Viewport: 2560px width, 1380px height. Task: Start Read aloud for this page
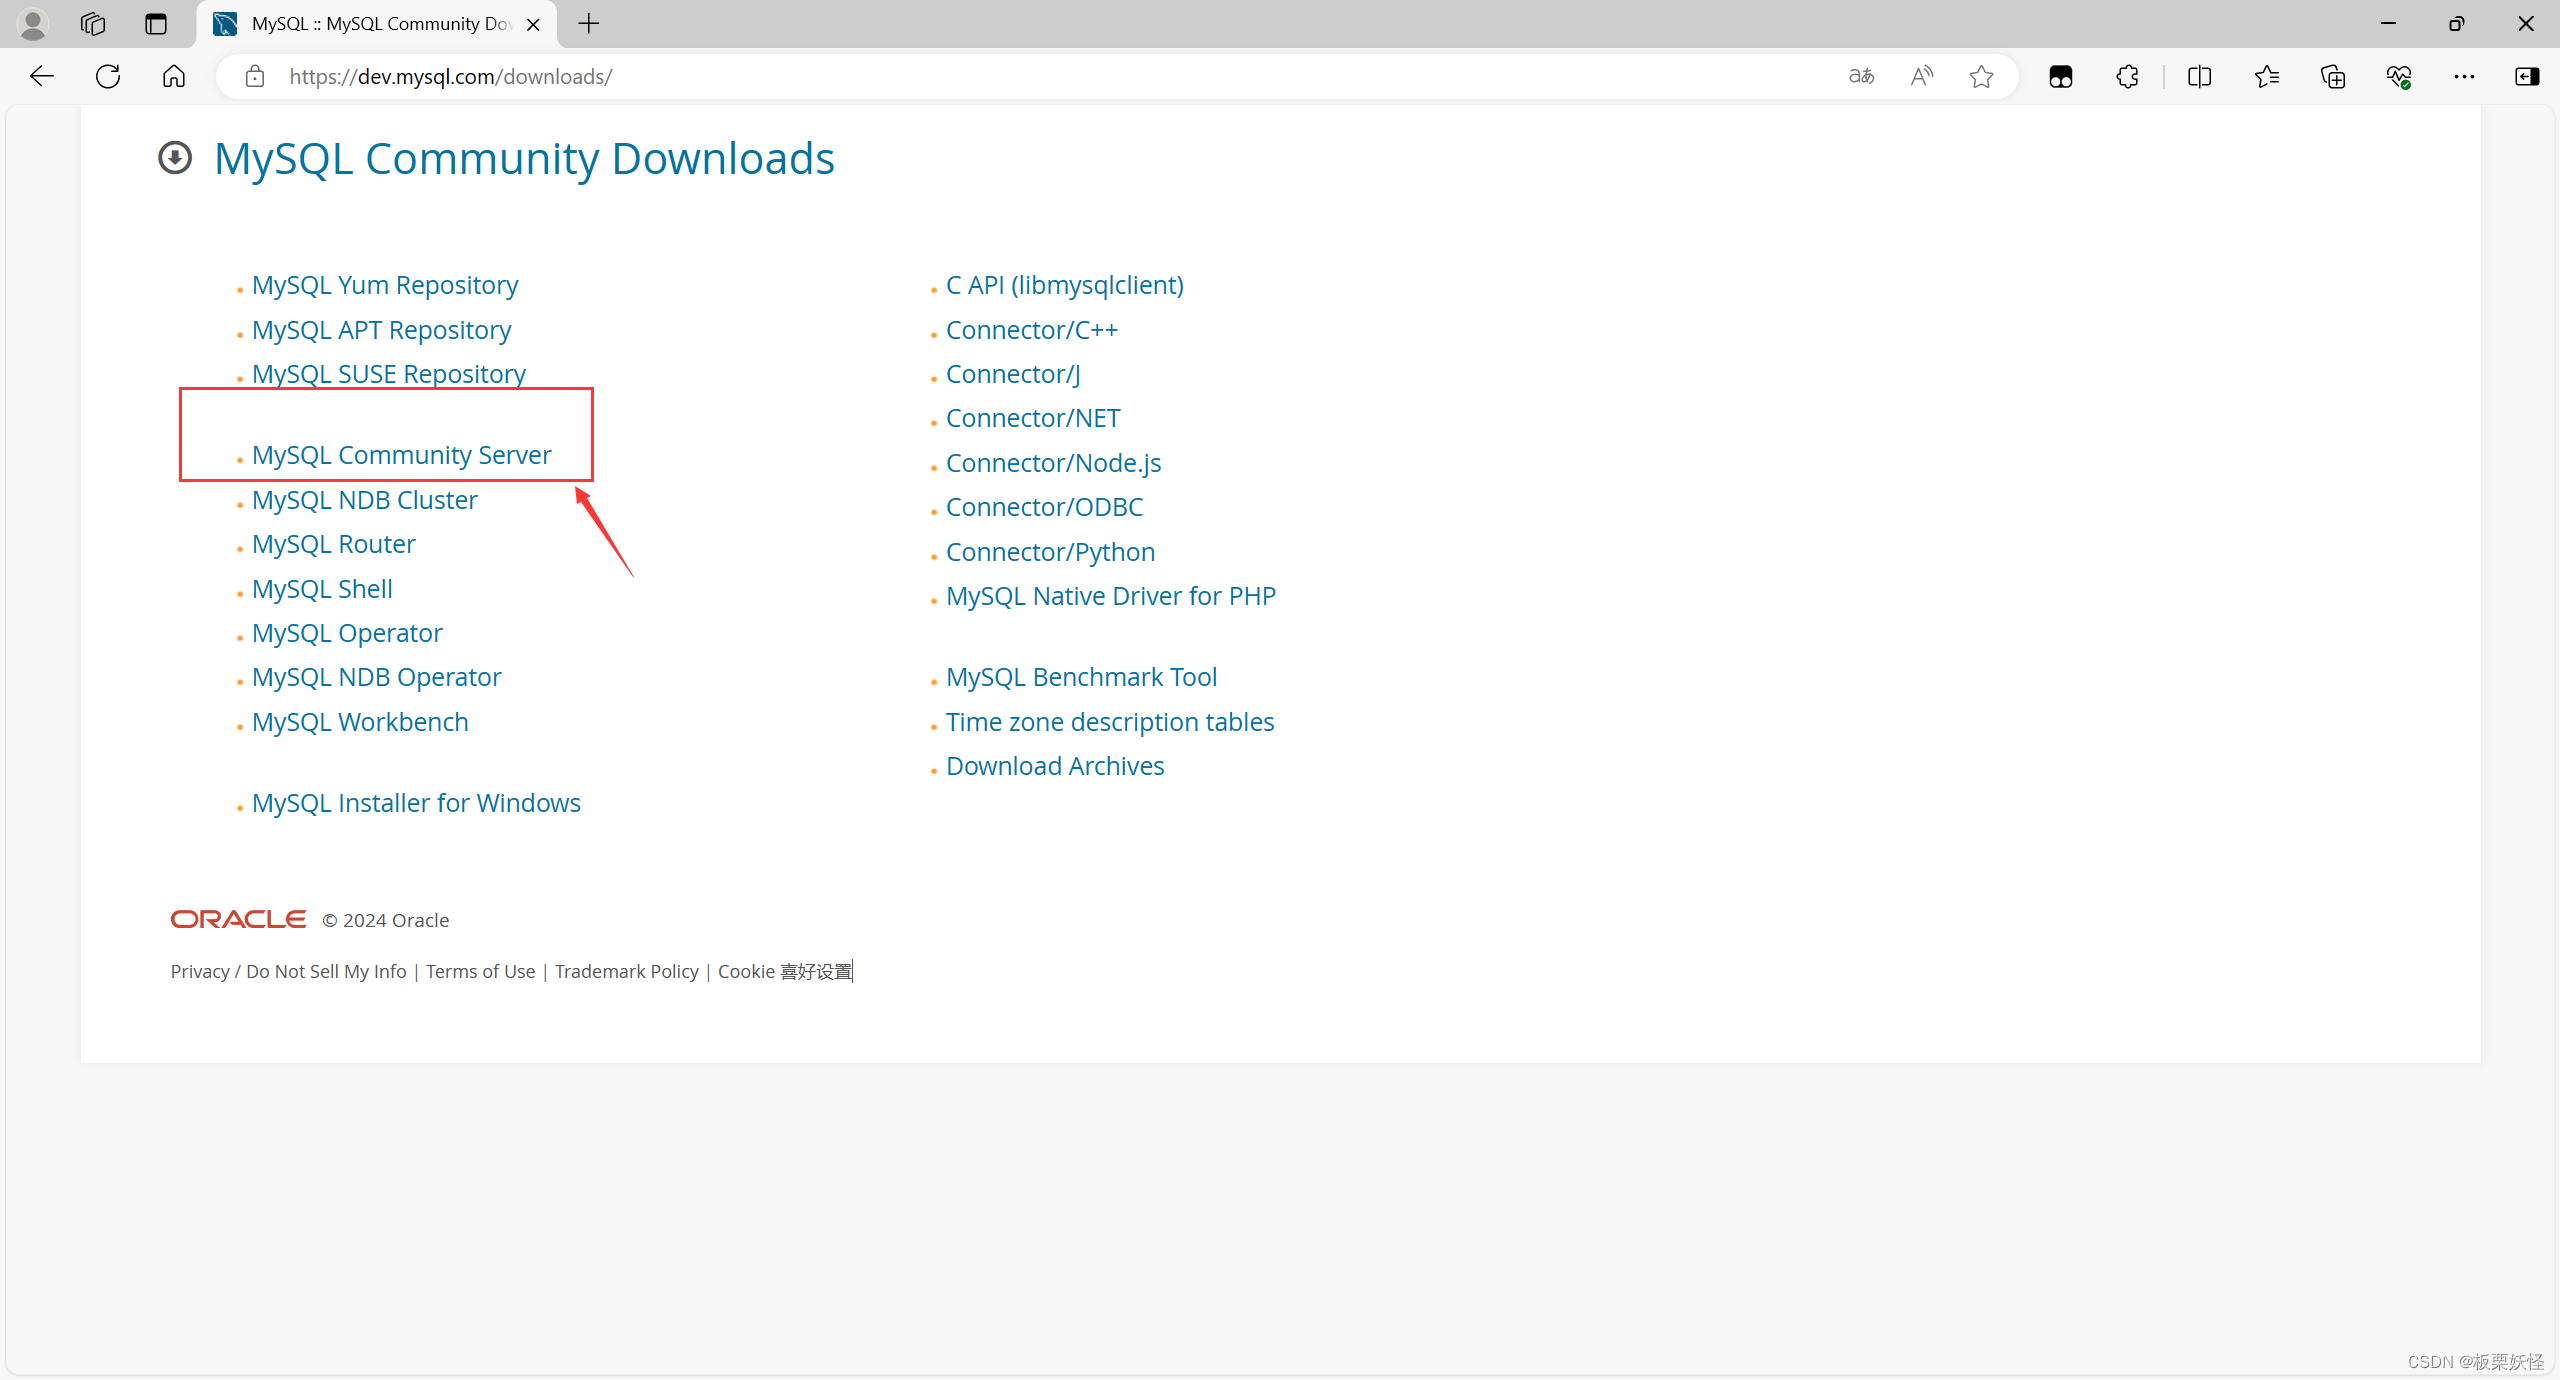click(1922, 76)
